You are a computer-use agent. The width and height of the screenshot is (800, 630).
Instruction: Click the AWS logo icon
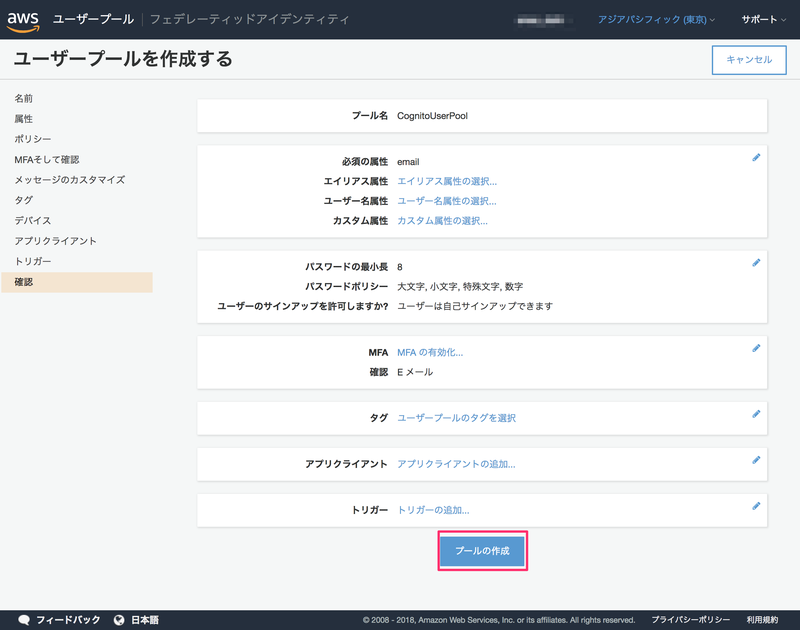(x=23, y=21)
